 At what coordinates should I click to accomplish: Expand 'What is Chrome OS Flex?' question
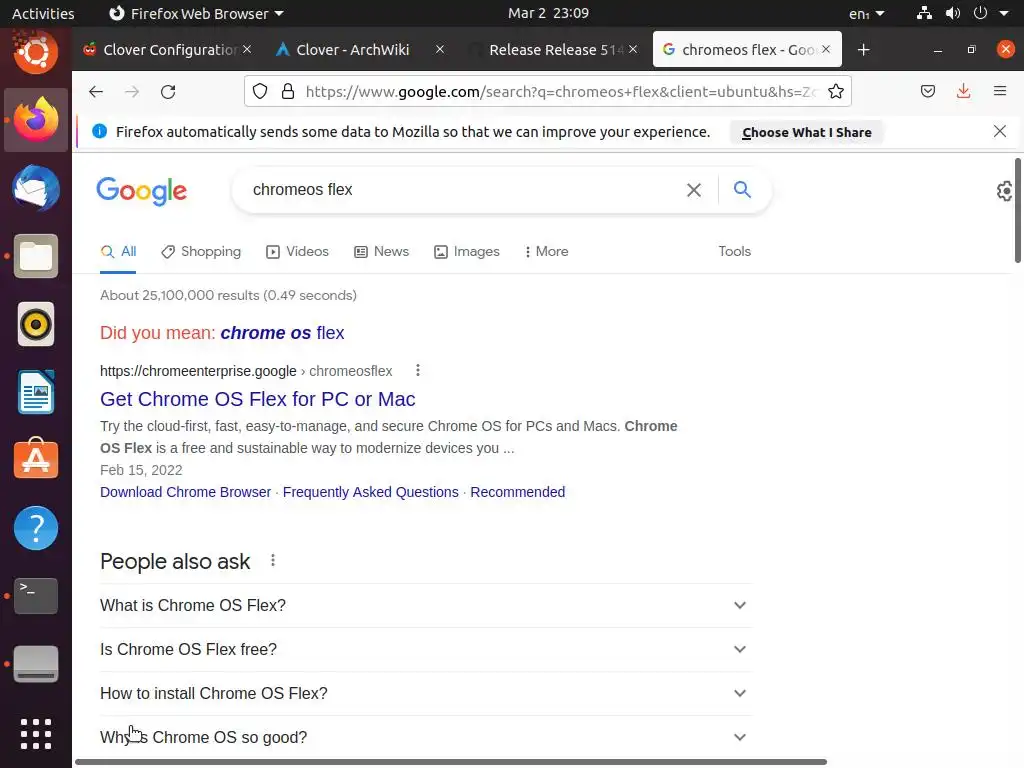426,605
